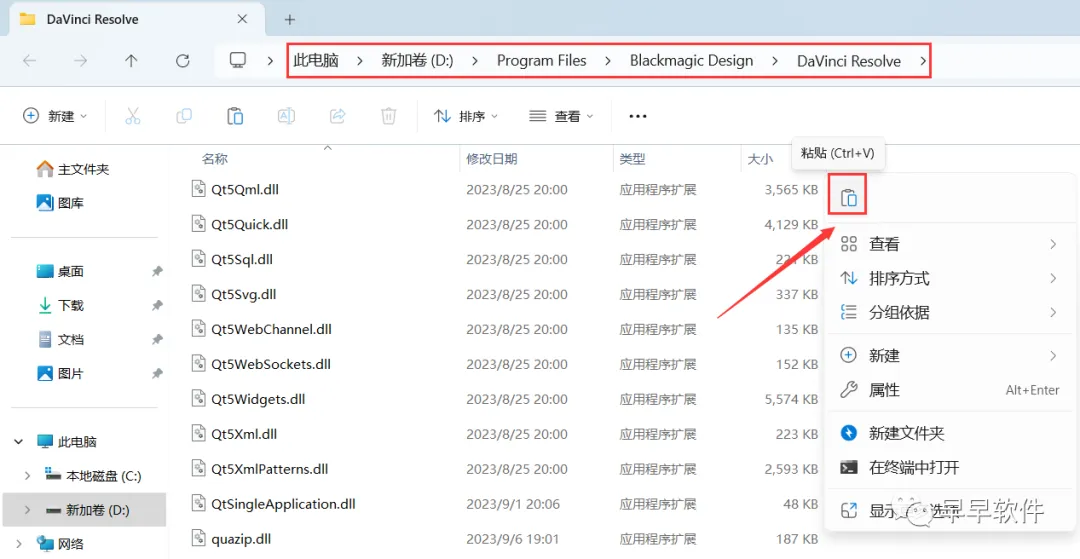
Task: Select 在终端中打开 in context menu
Action: pyautogui.click(x=950, y=468)
